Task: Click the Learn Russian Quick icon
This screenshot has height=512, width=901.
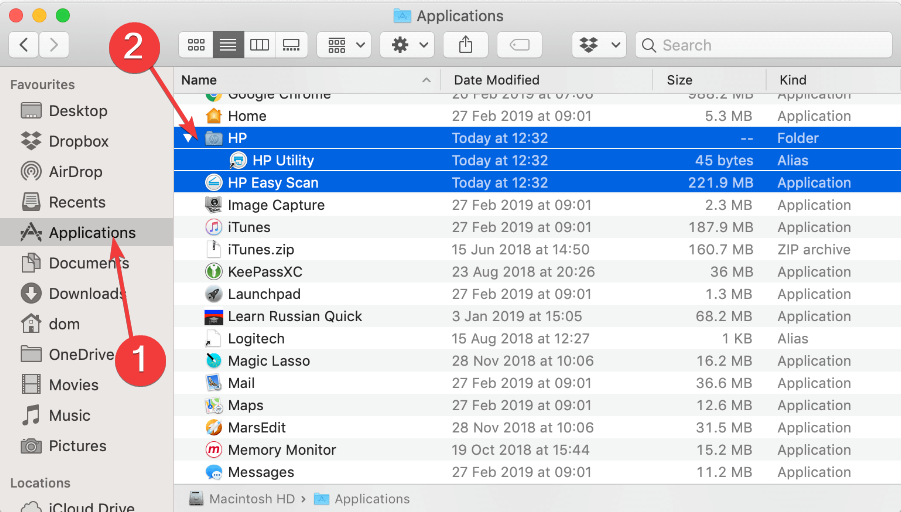Action: 214,317
